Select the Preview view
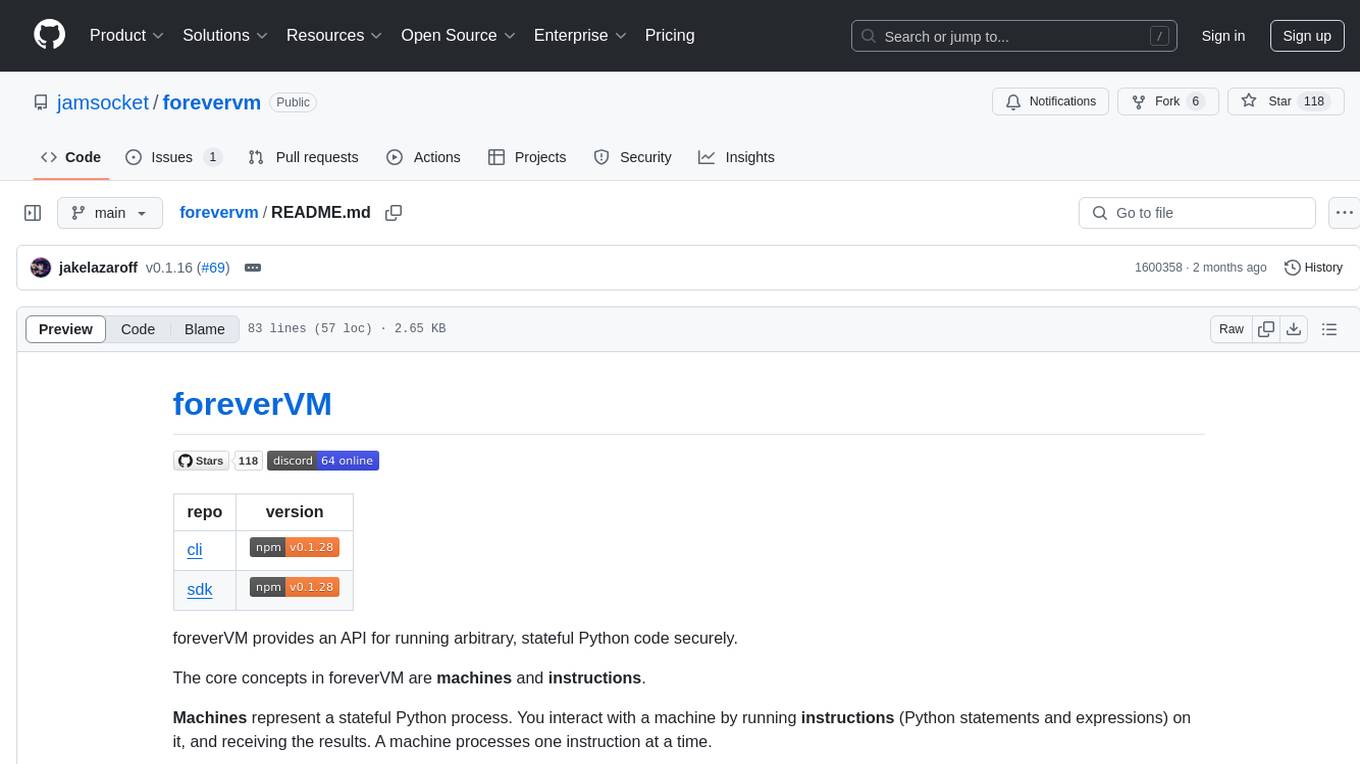The height and width of the screenshot is (764, 1360). click(66, 329)
